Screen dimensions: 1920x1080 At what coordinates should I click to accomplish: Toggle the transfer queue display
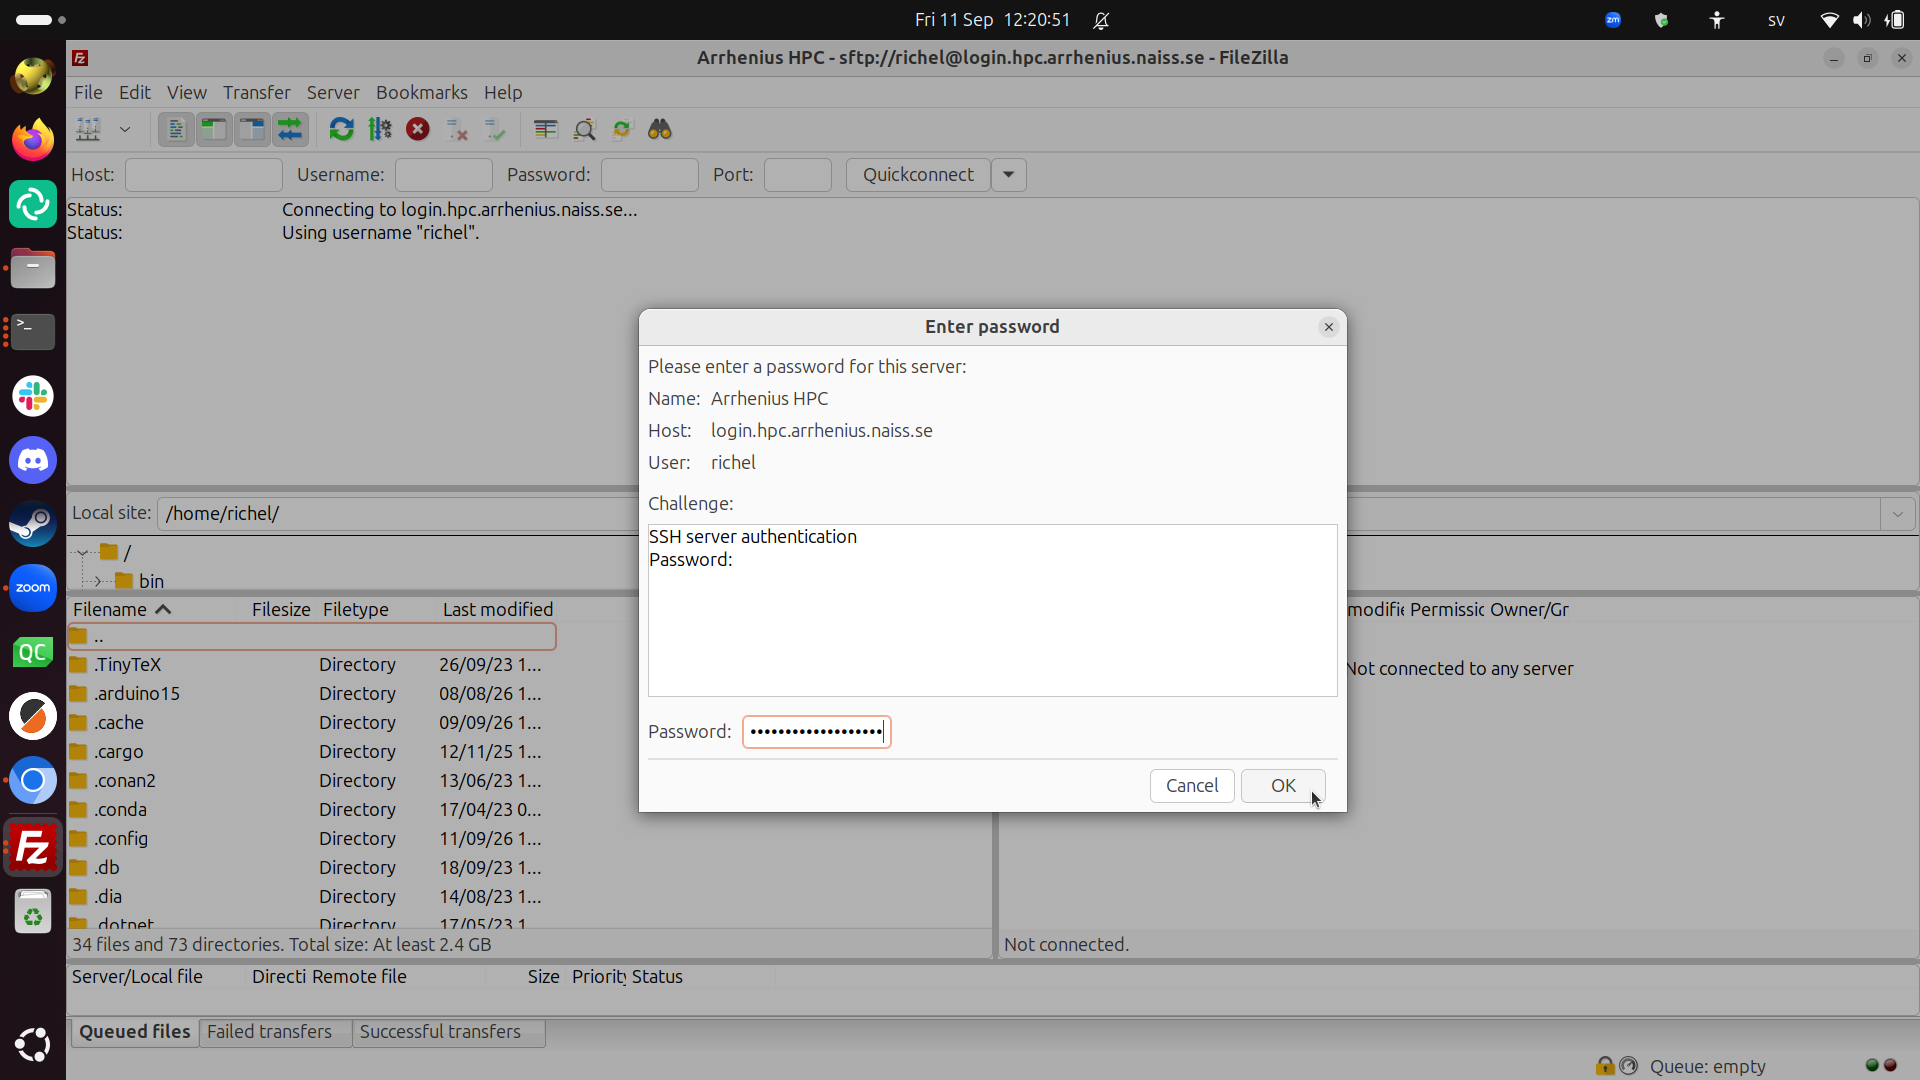(x=290, y=130)
